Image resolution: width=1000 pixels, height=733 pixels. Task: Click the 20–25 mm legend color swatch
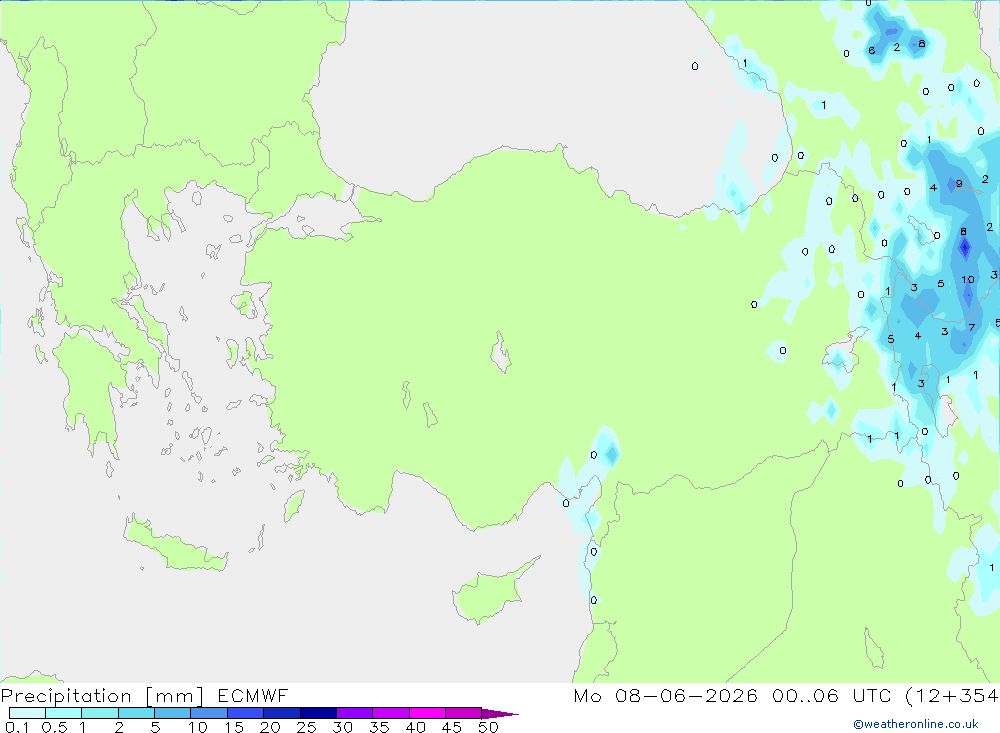[282, 713]
